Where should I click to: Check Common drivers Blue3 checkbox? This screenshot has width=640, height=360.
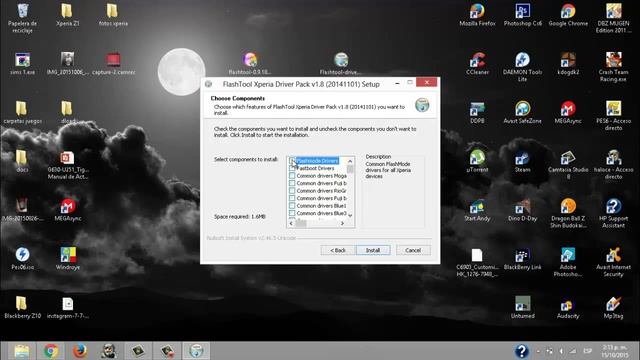coord(292,213)
